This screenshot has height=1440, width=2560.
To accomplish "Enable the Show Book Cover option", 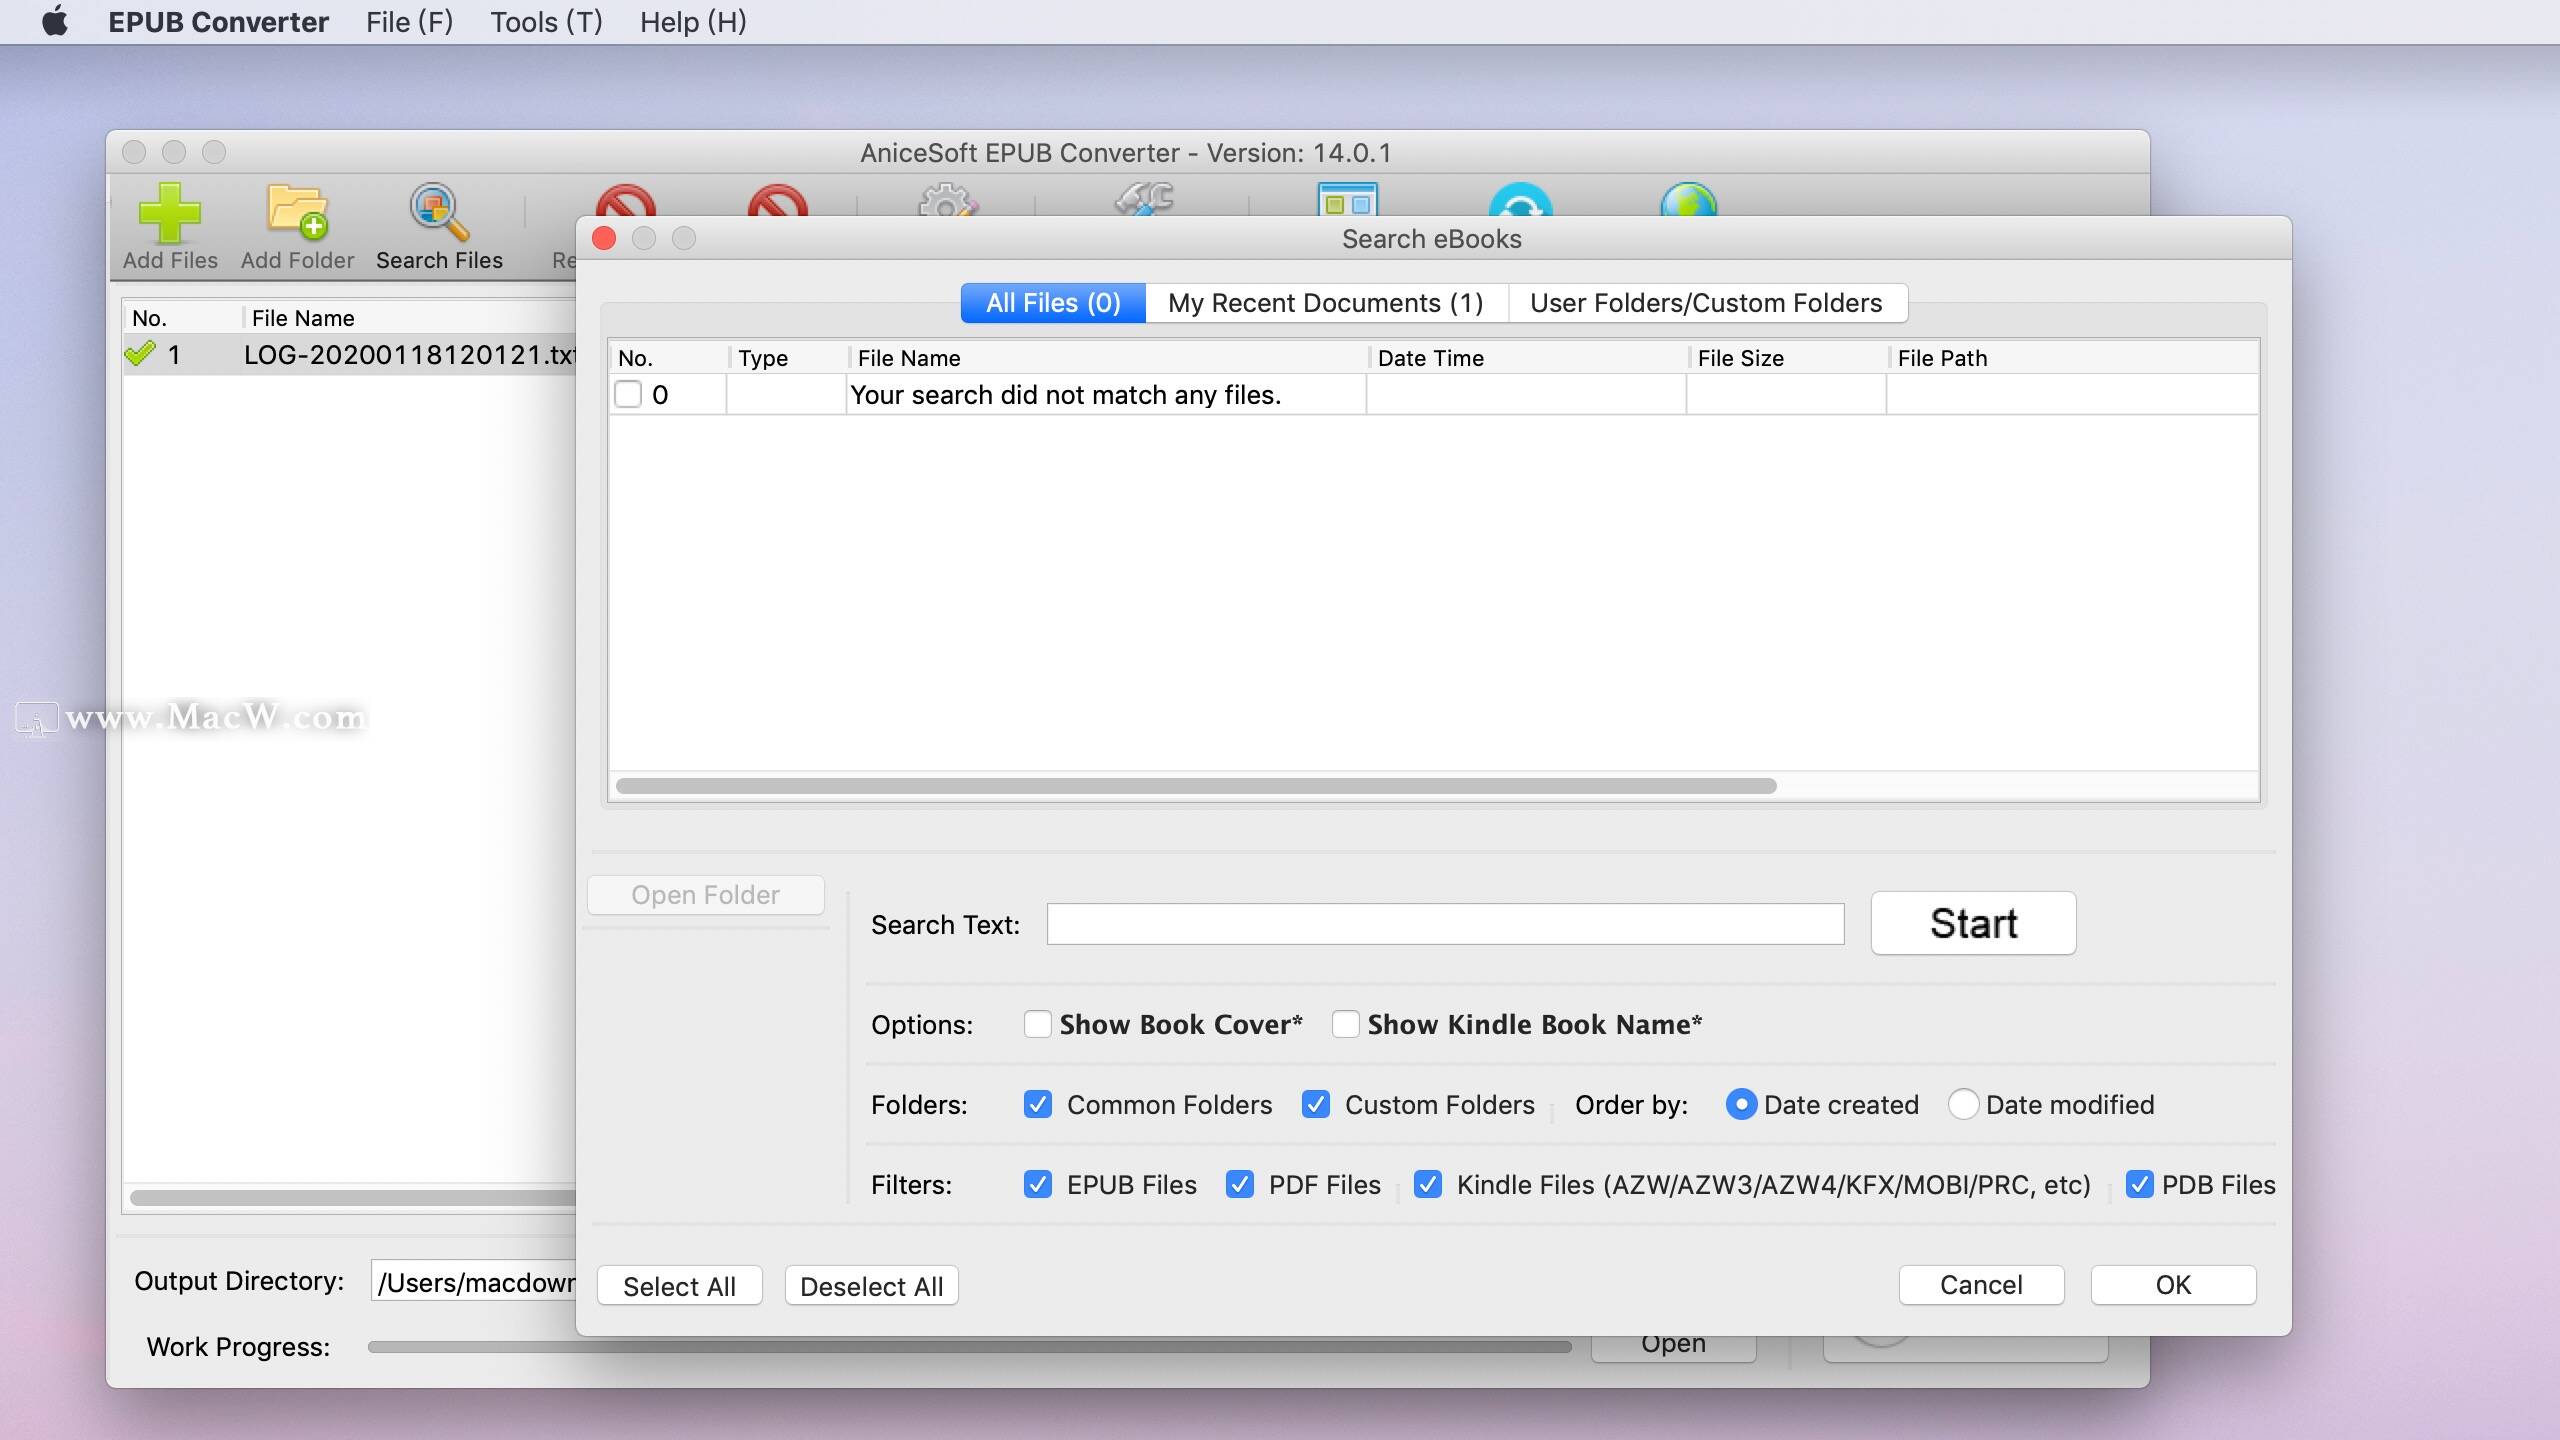I will pos(1038,1024).
